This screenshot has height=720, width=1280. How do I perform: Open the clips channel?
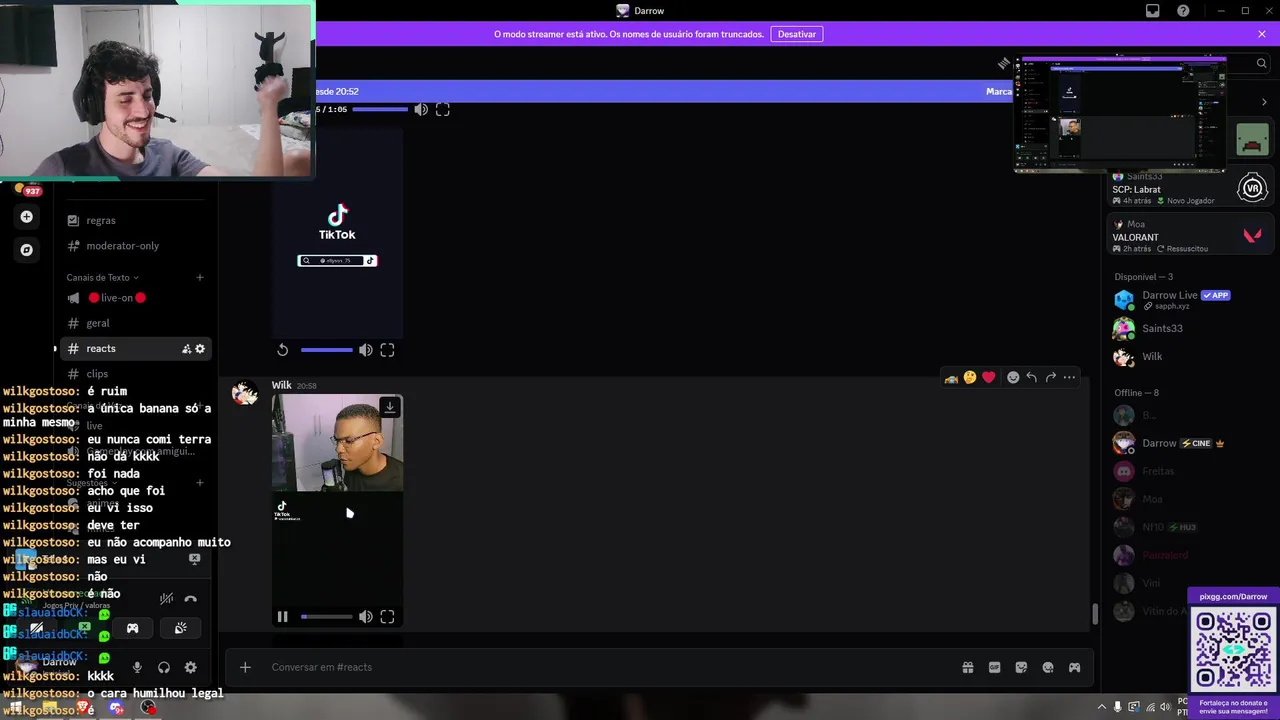tap(97, 374)
